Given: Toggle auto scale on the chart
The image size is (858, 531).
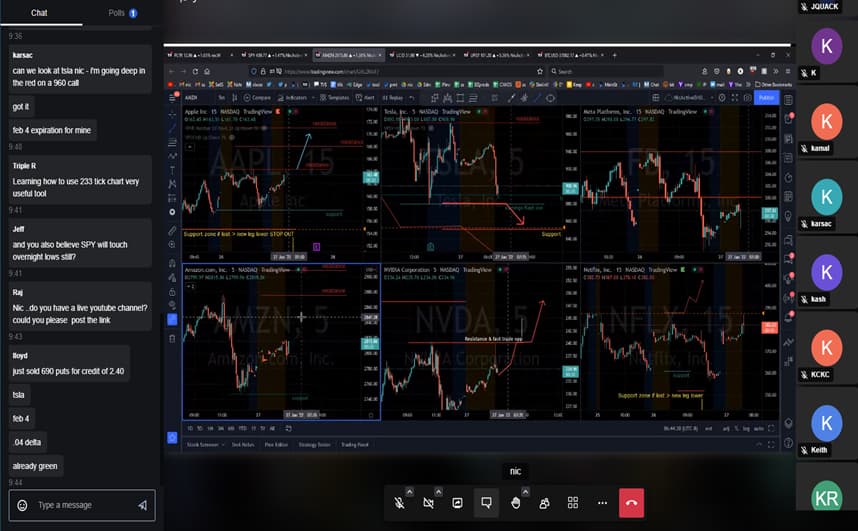Looking at the screenshot, I should [758, 428].
